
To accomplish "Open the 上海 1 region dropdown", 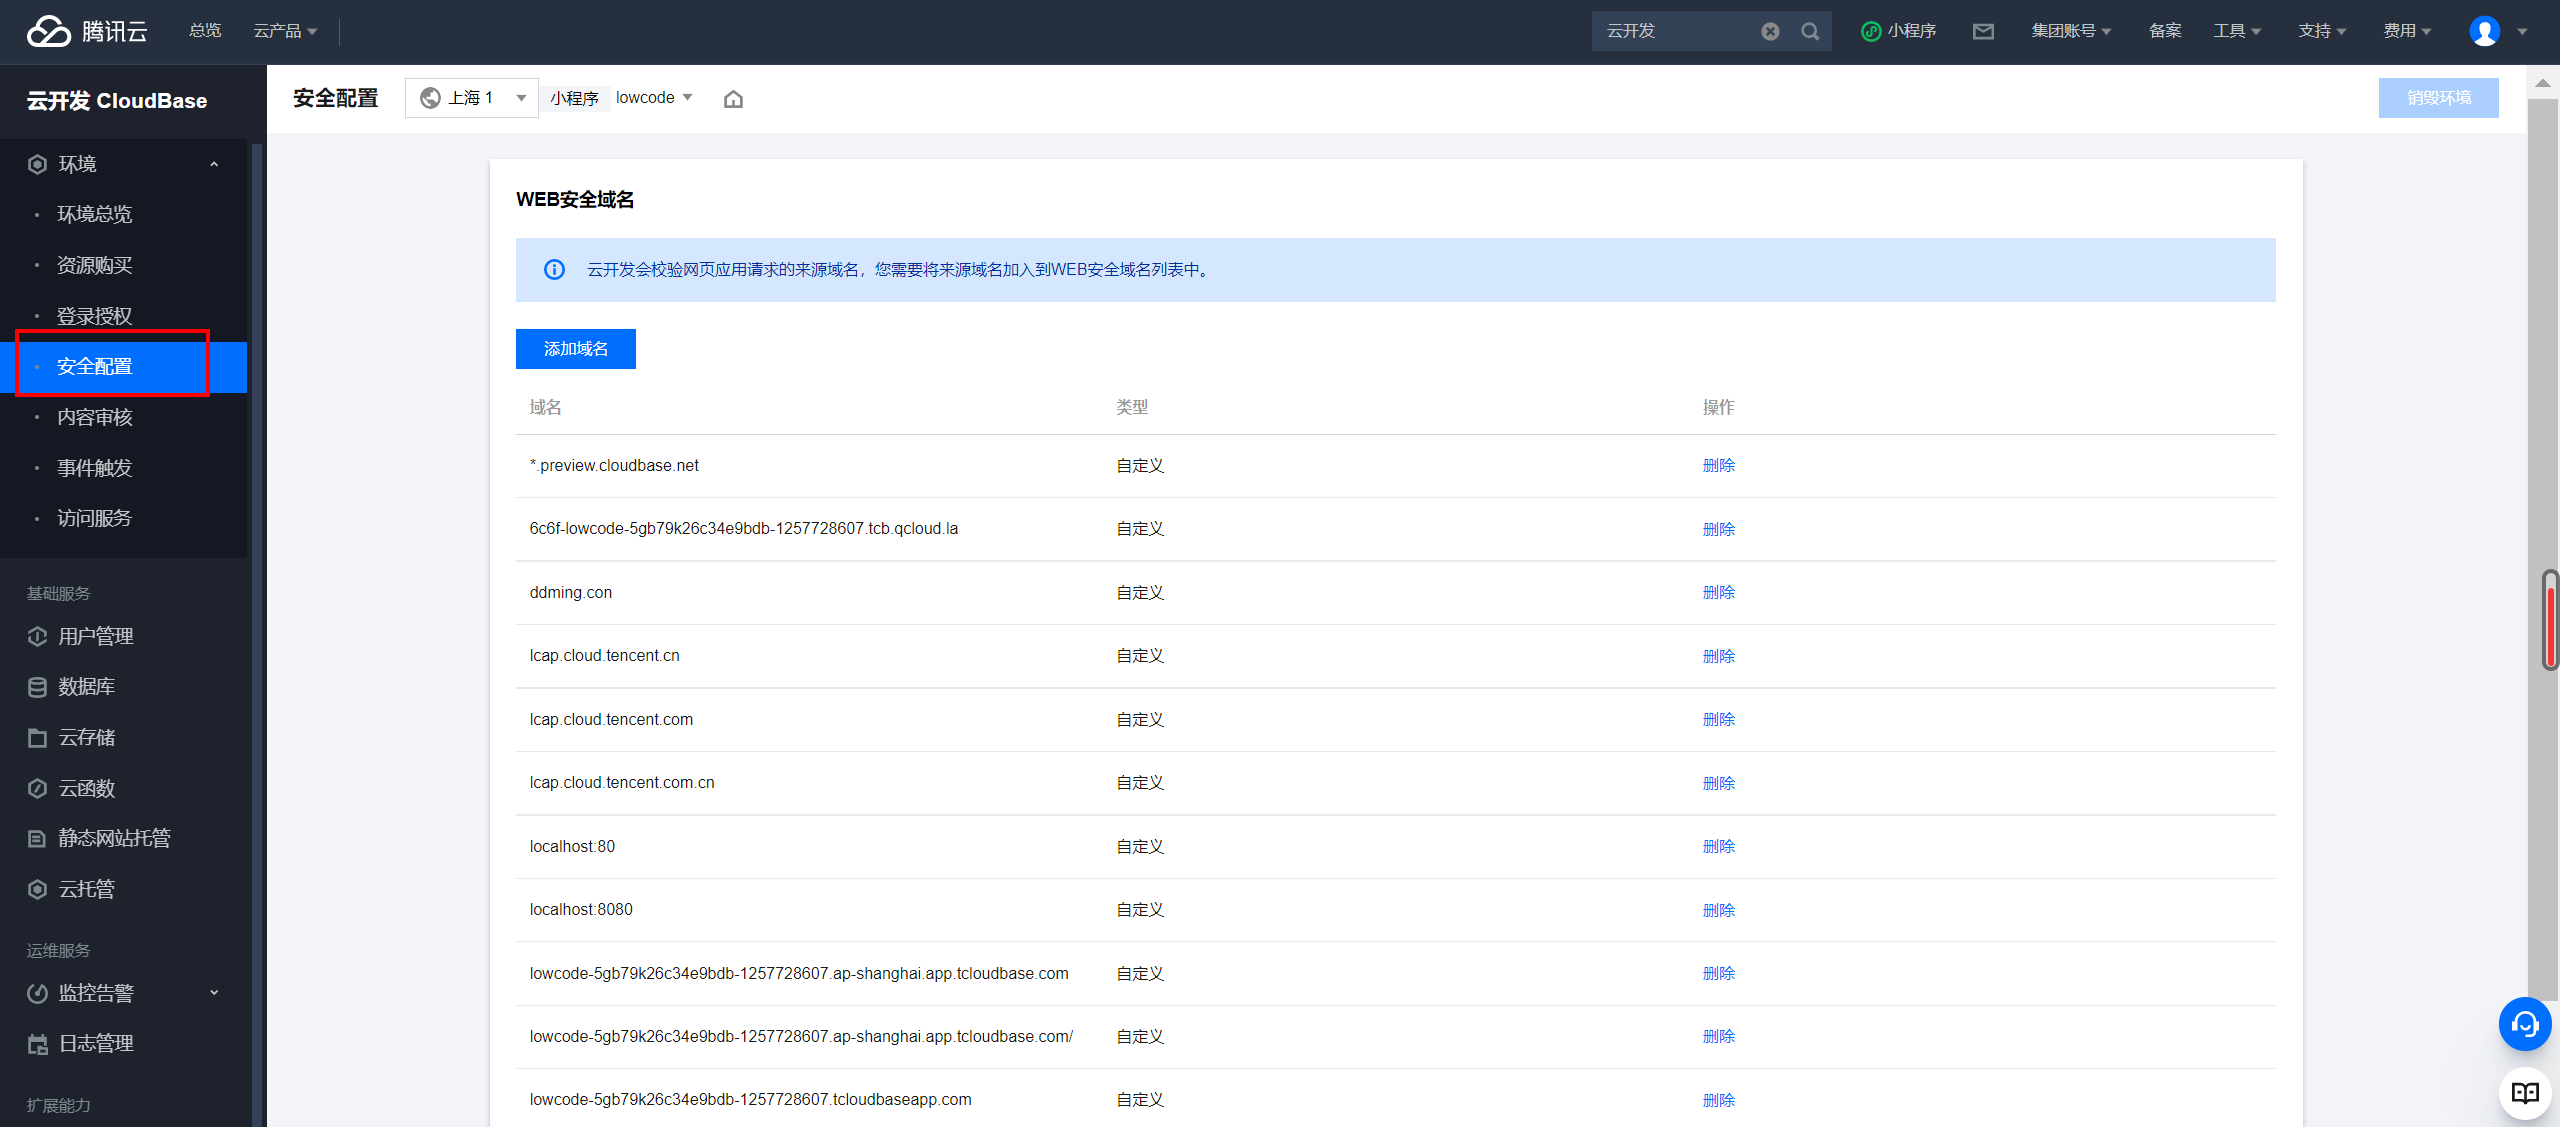I will click(473, 98).
